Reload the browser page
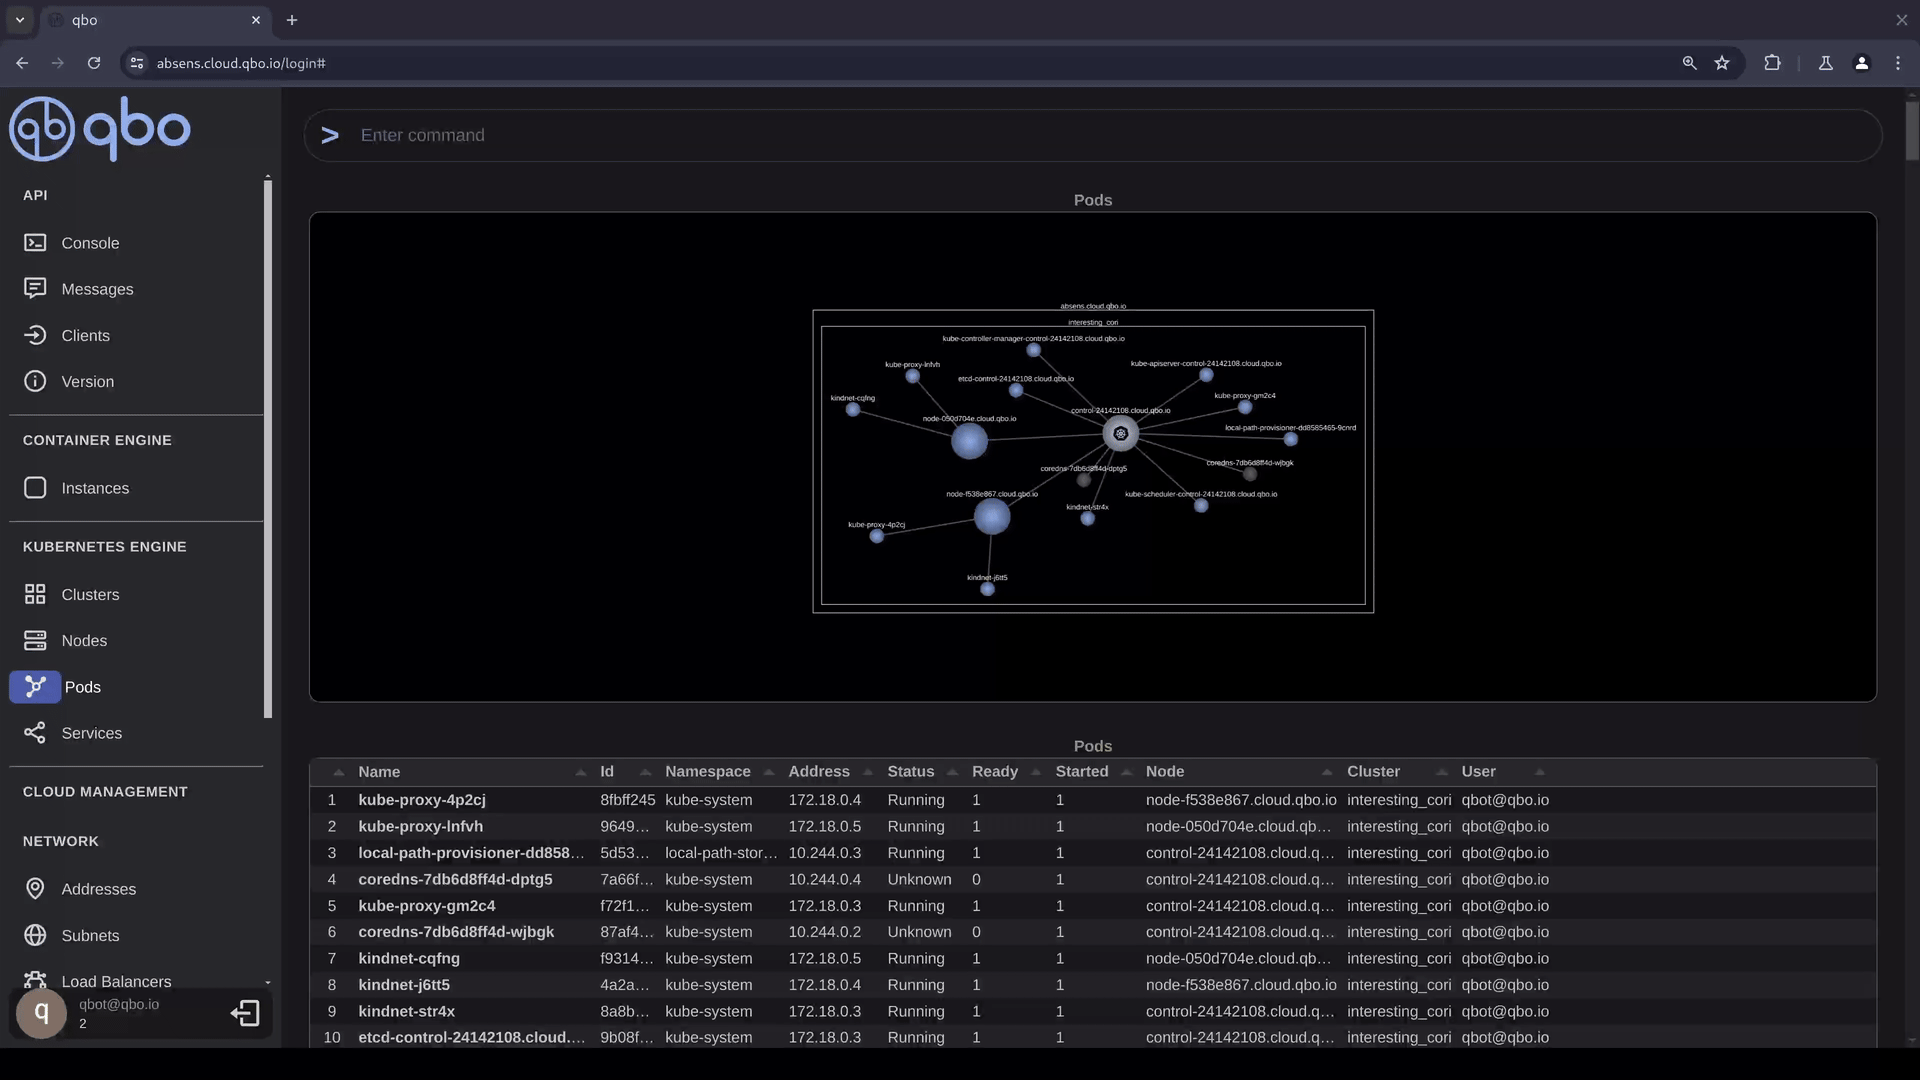 pyautogui.click(x=94, y=63)
